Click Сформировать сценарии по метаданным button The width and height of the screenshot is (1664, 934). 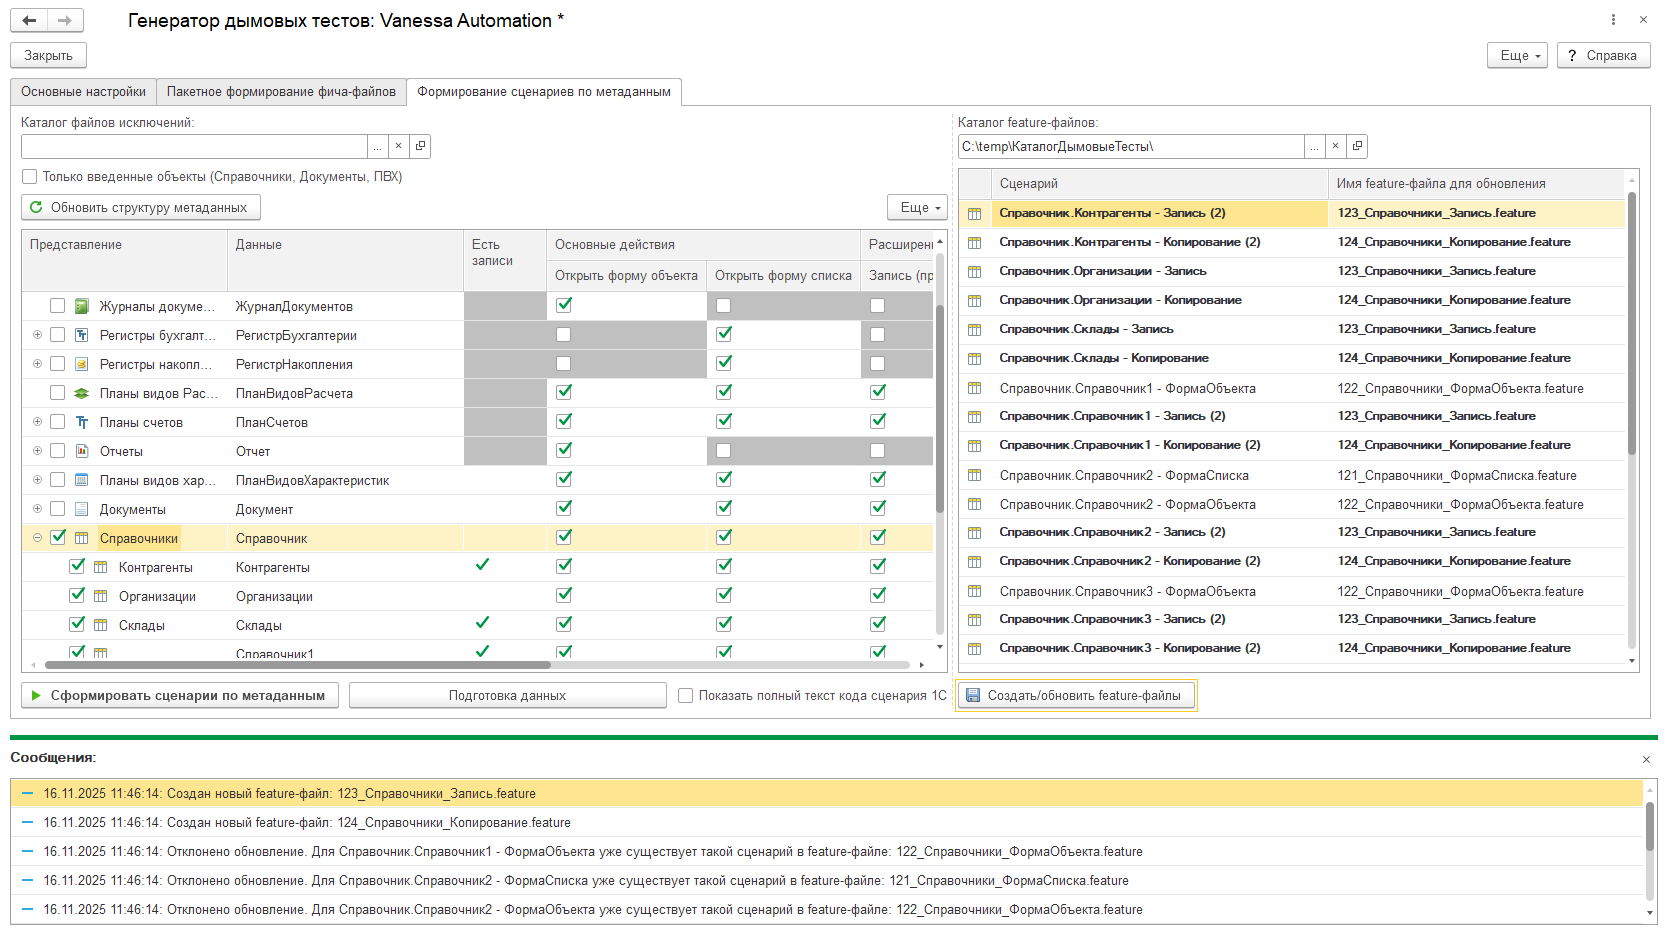[180, 695]
